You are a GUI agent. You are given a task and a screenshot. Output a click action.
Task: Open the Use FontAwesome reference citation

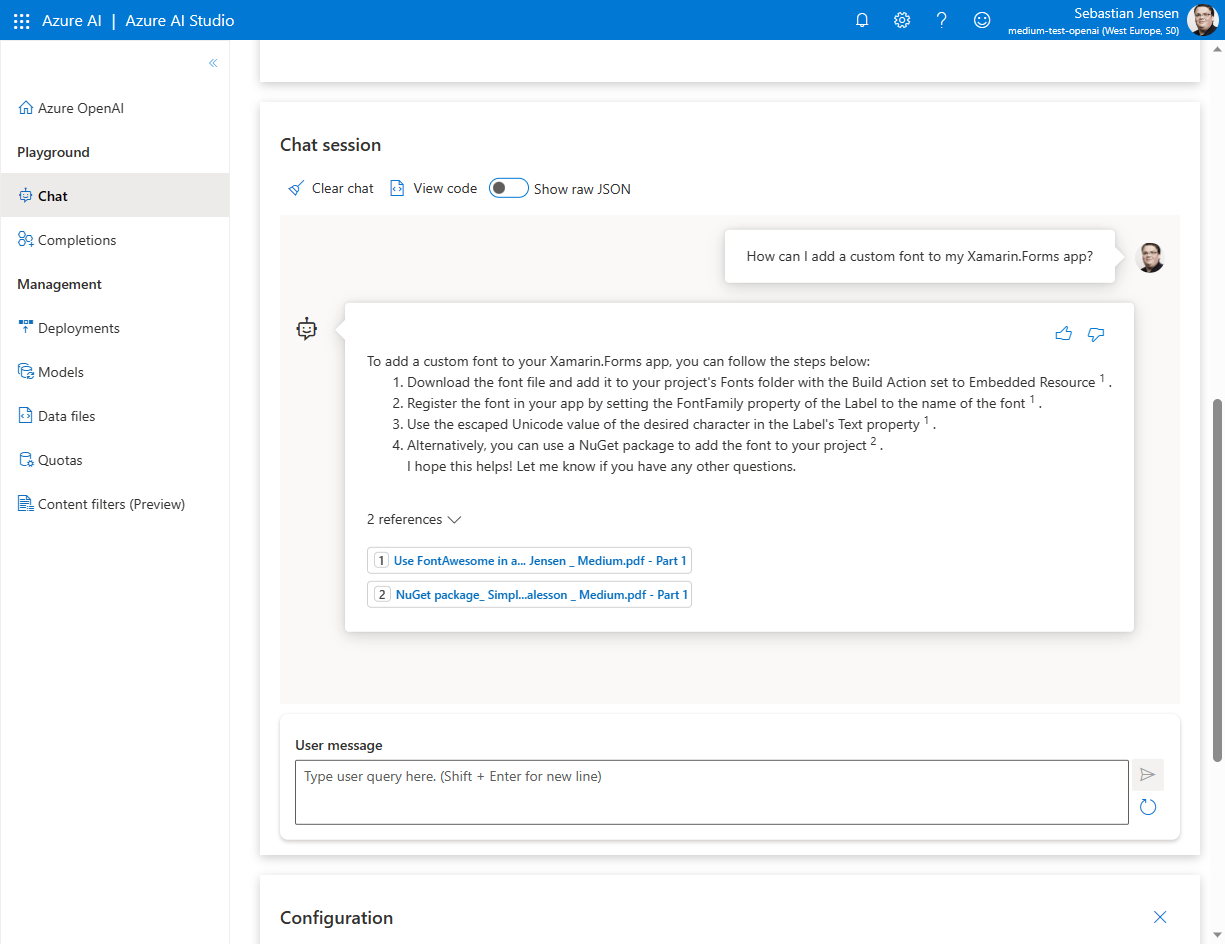[x=529, y=561]
